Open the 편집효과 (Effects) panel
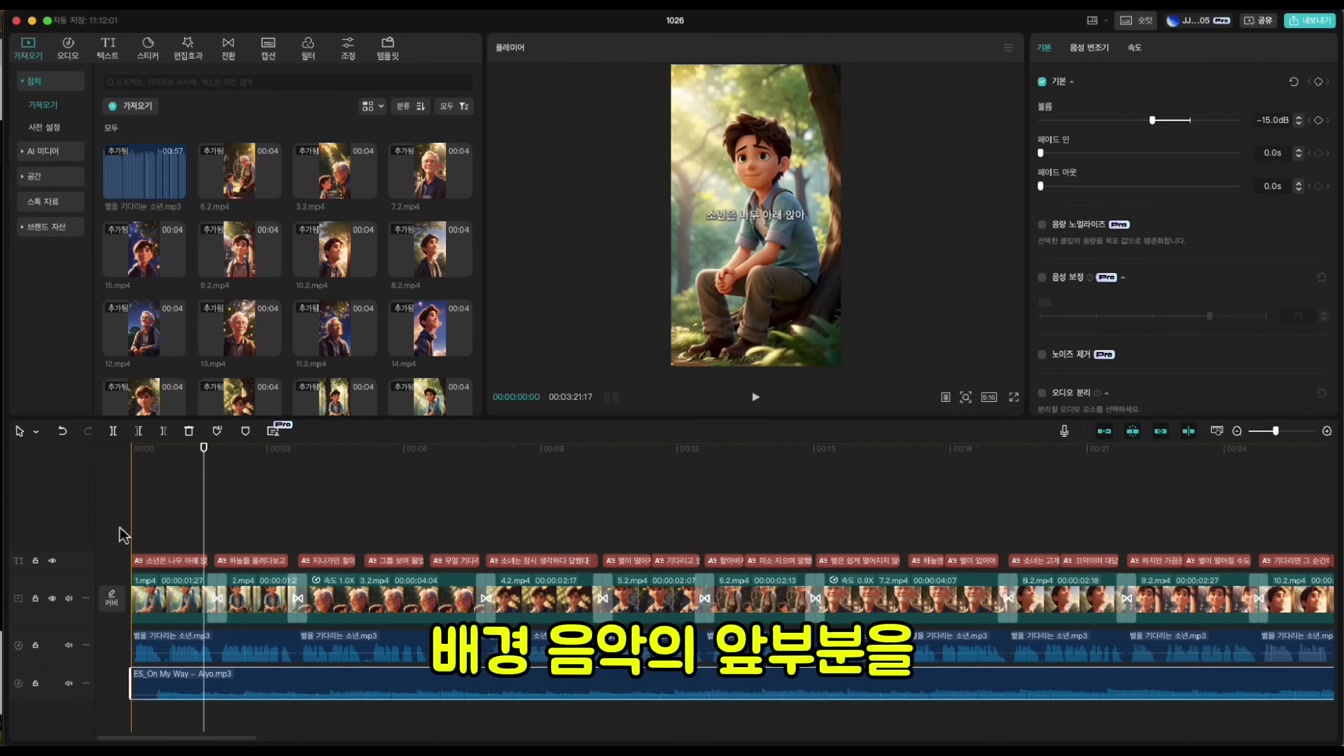The width and height of the screenshot is (1344, 756). coord(188,48)
